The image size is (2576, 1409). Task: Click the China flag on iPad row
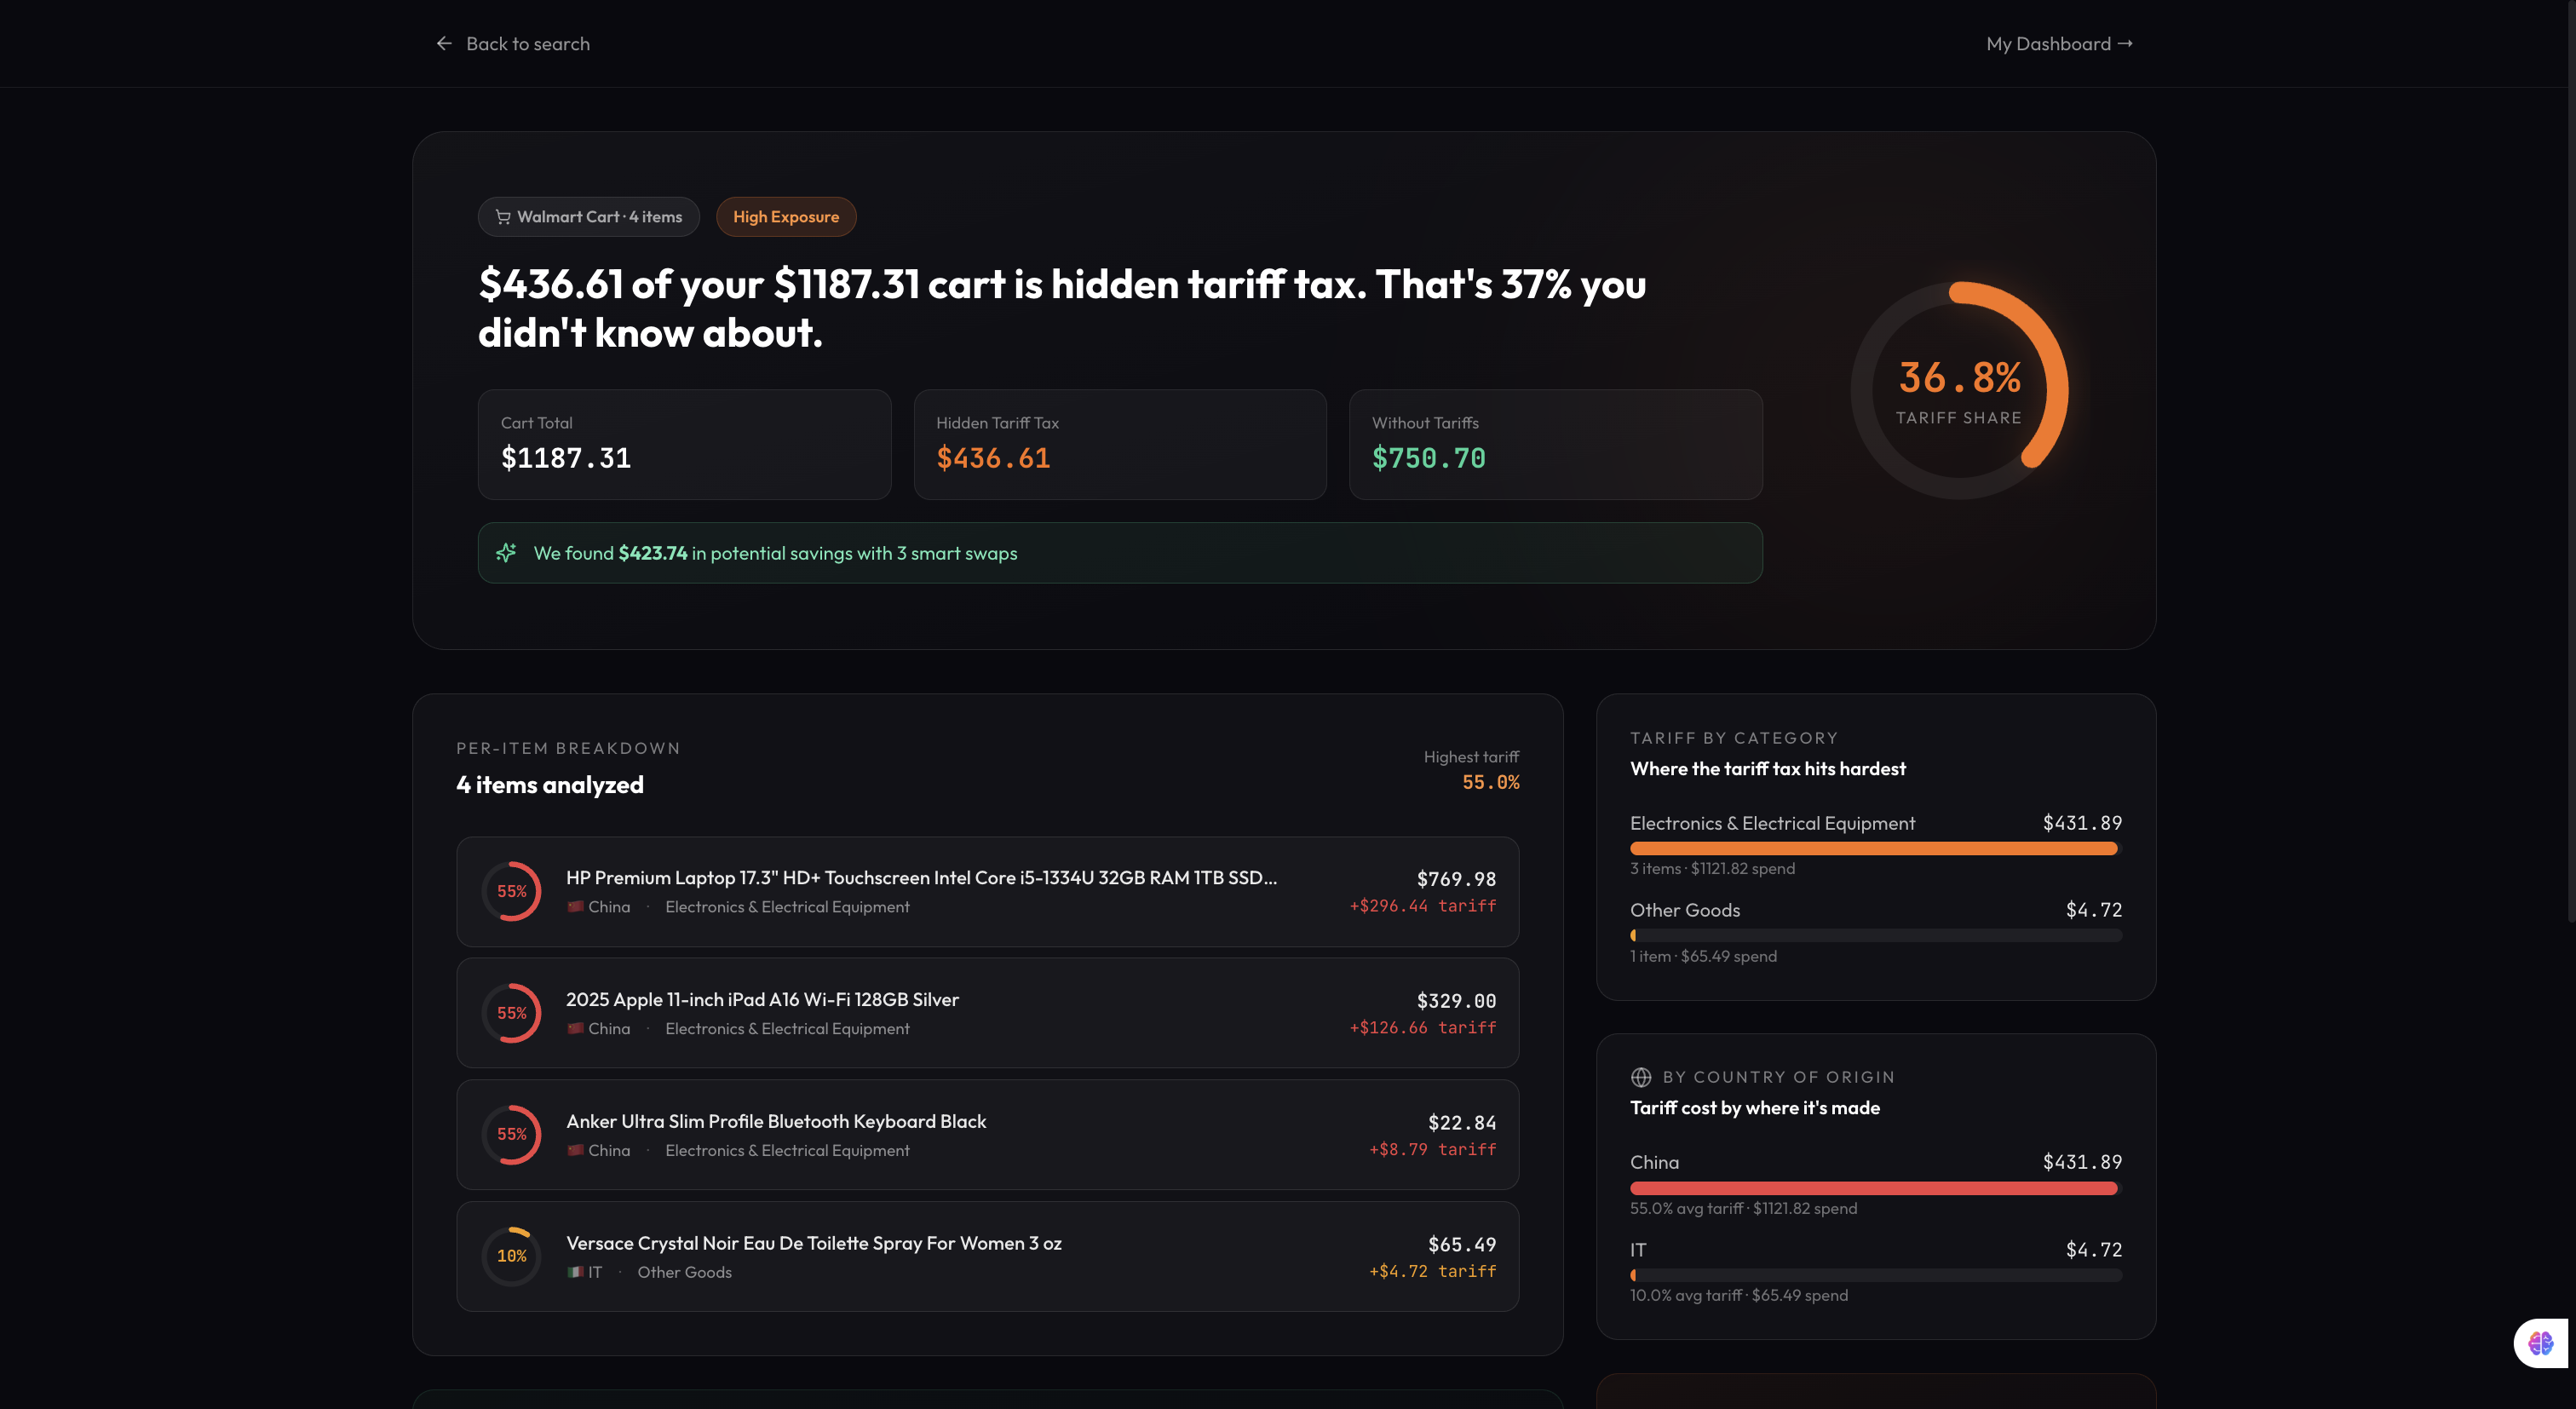[575, 1028]
